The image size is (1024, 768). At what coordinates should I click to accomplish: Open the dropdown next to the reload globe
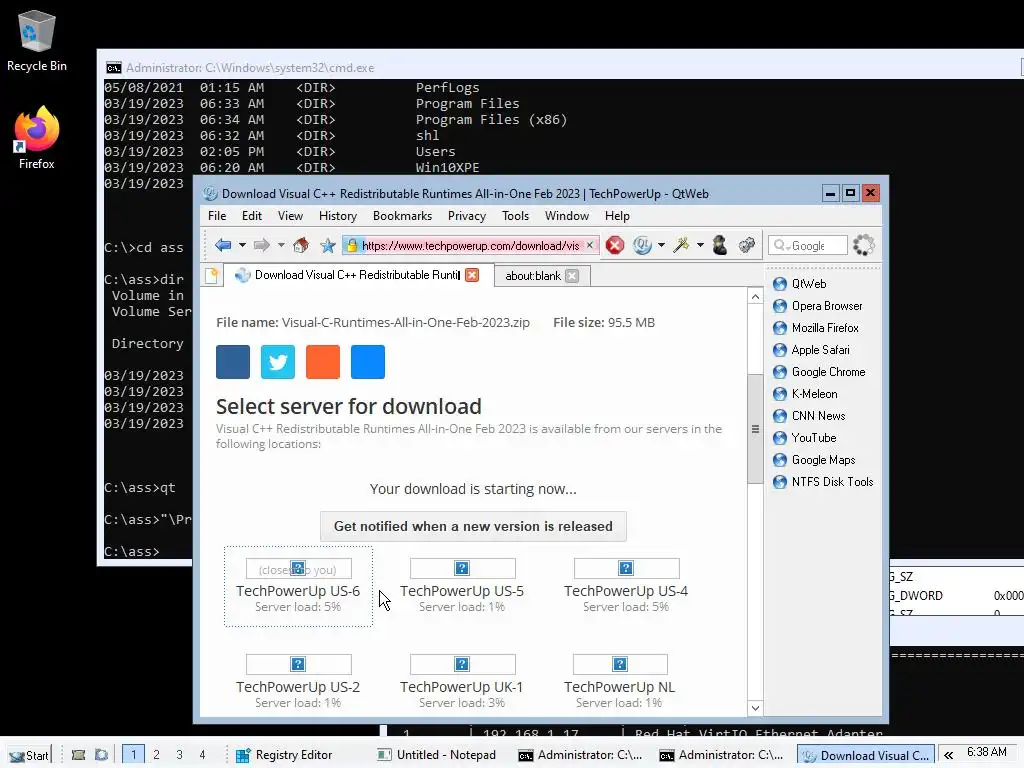coord(662,246)
